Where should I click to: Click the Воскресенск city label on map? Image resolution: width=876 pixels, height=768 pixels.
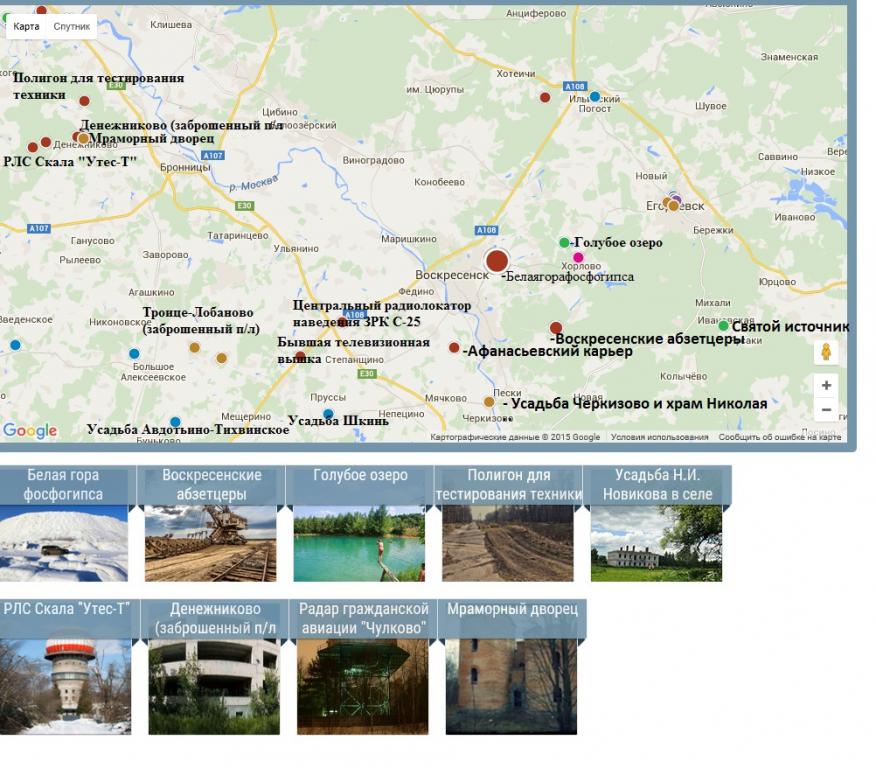coord(452,275)
